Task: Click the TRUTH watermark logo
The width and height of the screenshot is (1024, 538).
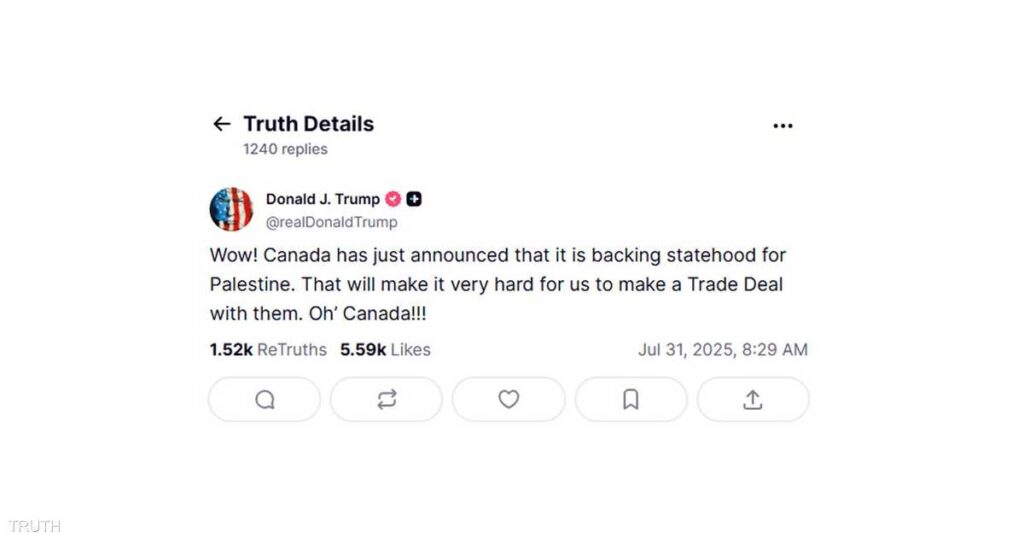Action: click(35, 526)
